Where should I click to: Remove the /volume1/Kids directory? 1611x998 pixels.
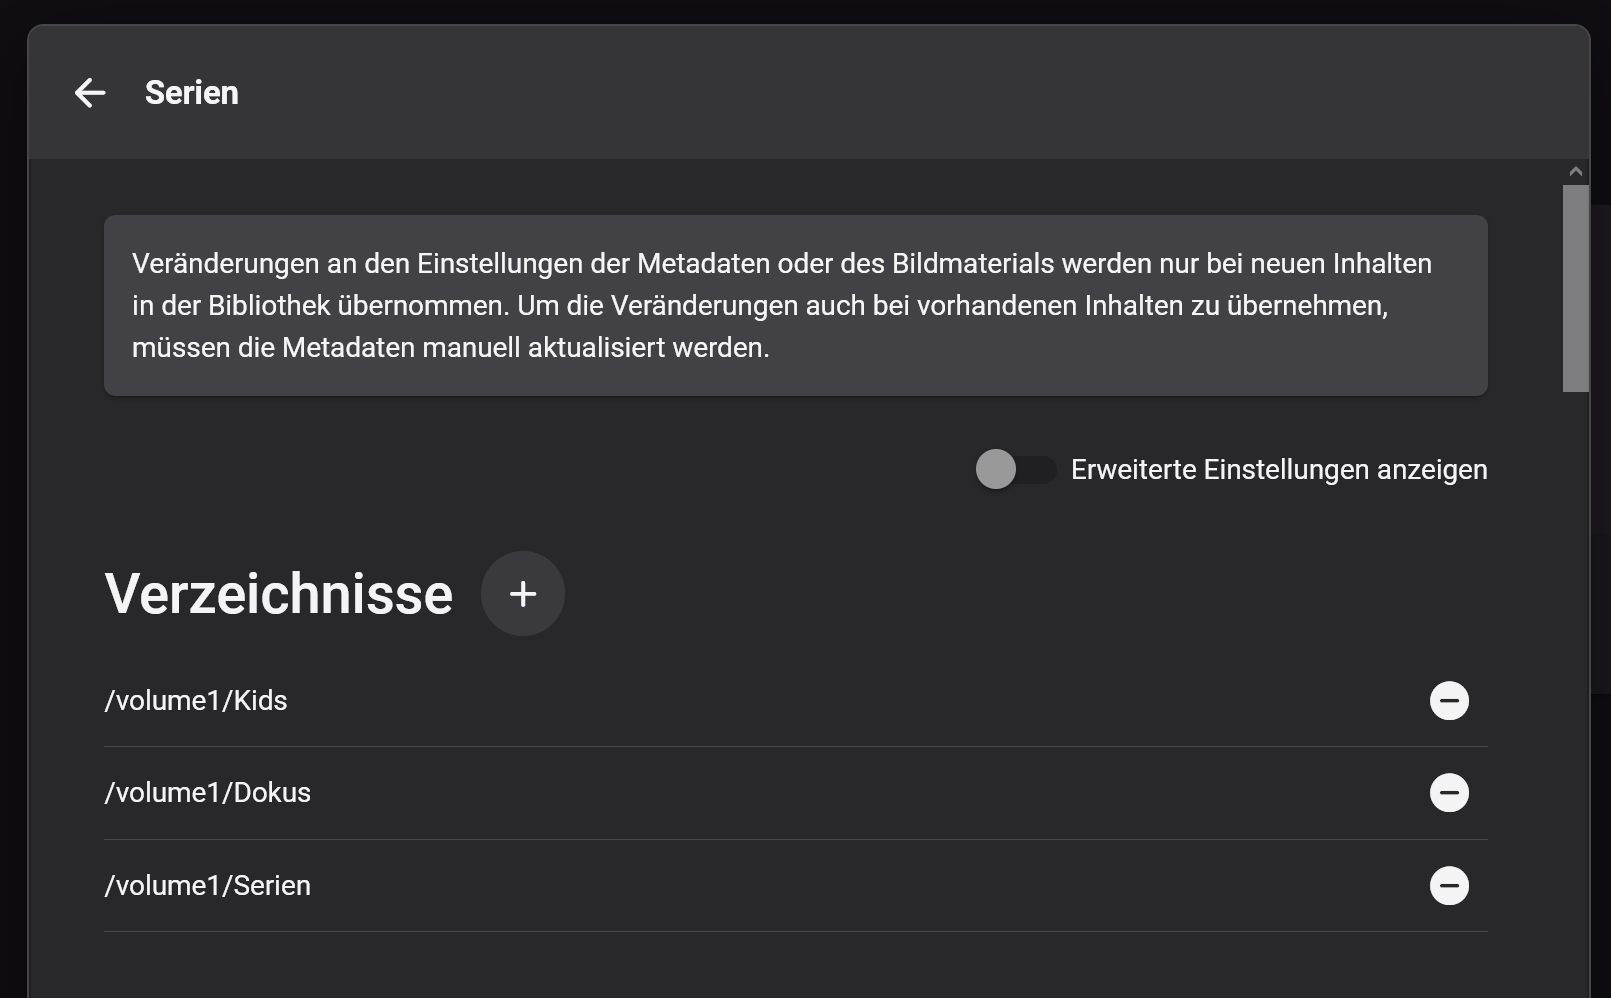(x=1449, y=701)
